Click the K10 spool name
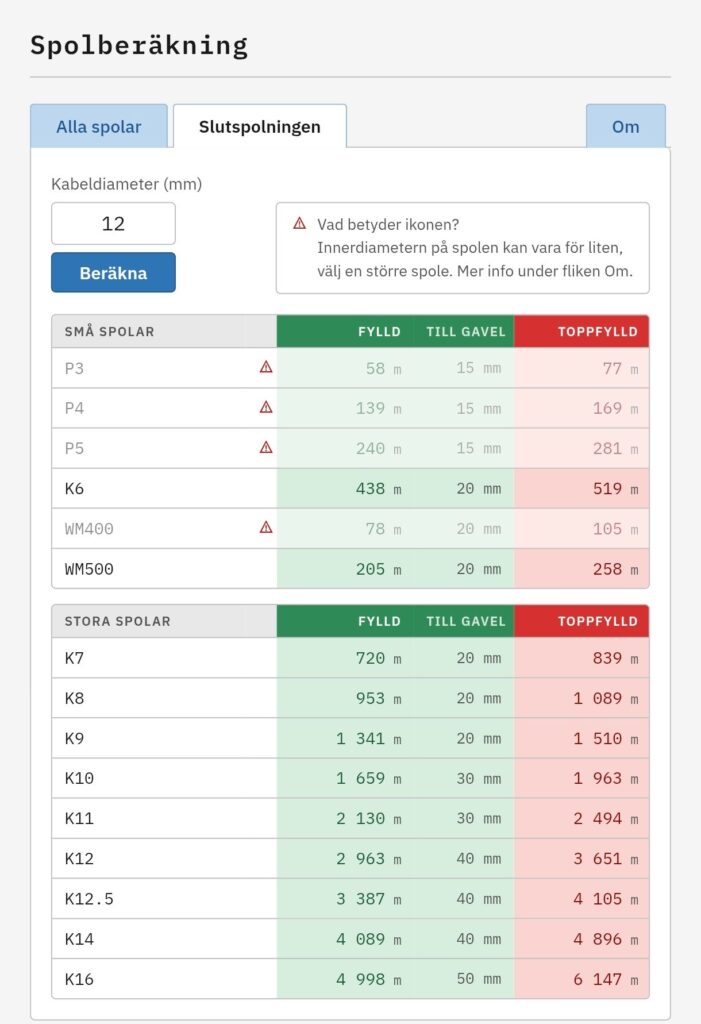 coord(79,779)
